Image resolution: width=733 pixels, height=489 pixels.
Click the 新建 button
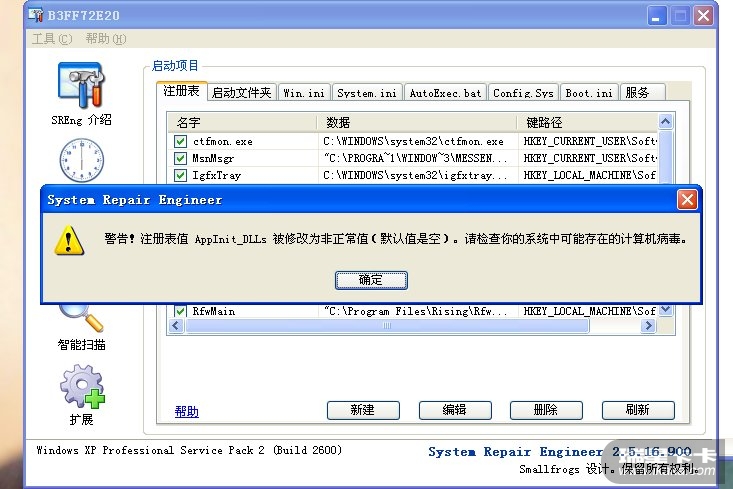(x=363, y=410)
